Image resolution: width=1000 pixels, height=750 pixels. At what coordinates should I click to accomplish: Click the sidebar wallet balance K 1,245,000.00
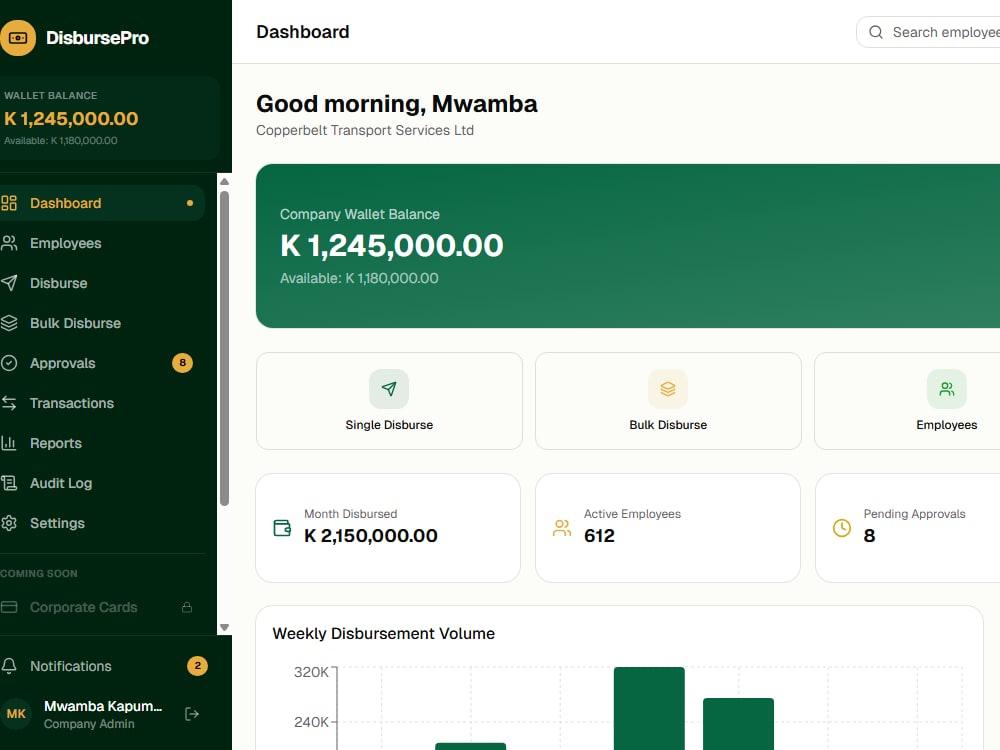(x=71, y=119)
